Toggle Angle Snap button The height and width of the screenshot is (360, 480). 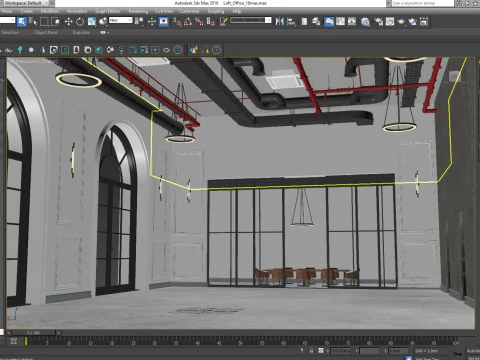point(188,22)
